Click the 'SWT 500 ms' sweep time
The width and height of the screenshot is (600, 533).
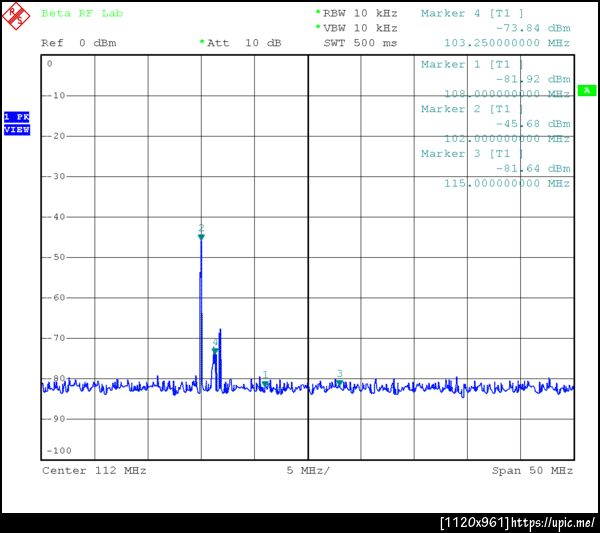[x=360, y=43]
